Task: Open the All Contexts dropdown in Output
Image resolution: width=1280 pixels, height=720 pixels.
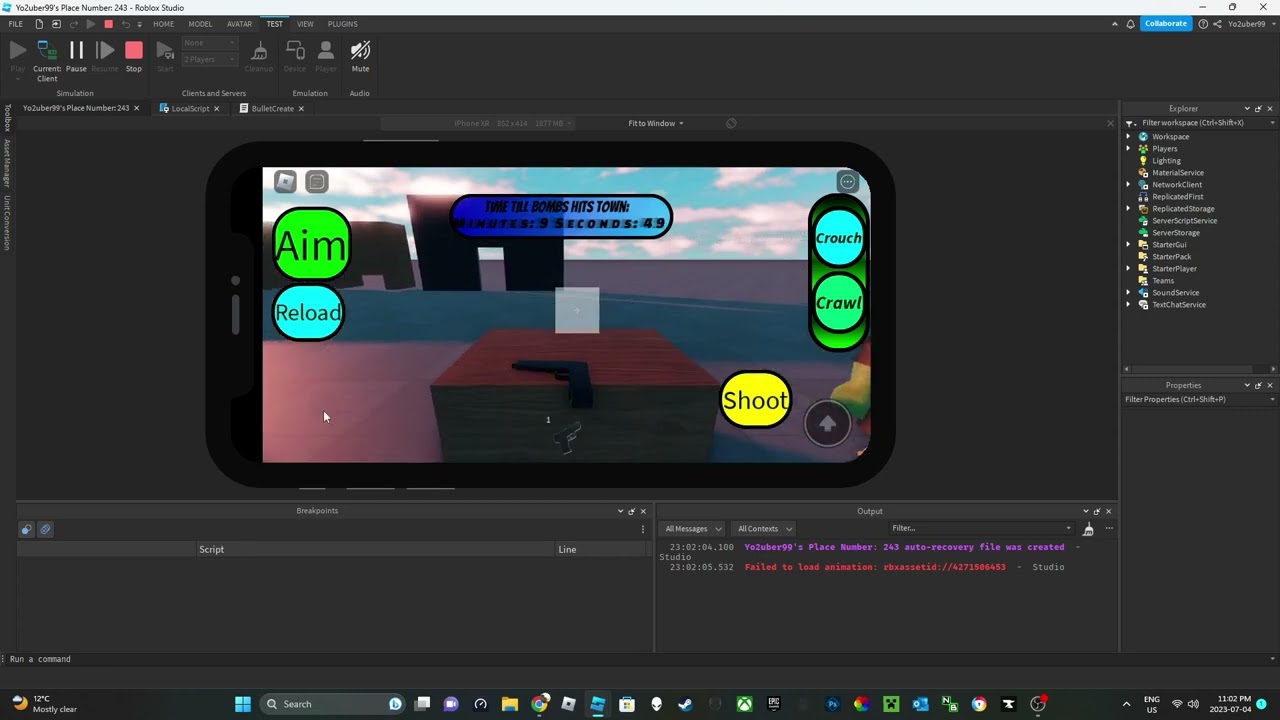Action: tap(764, 528)
